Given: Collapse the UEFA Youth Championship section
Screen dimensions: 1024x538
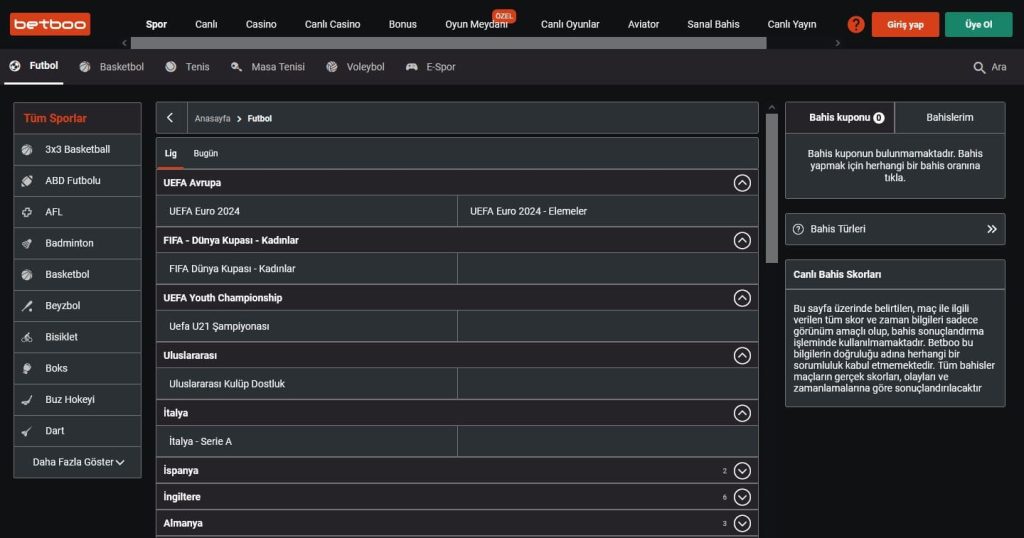Looking at the screenshot, I should click(742, 298).
